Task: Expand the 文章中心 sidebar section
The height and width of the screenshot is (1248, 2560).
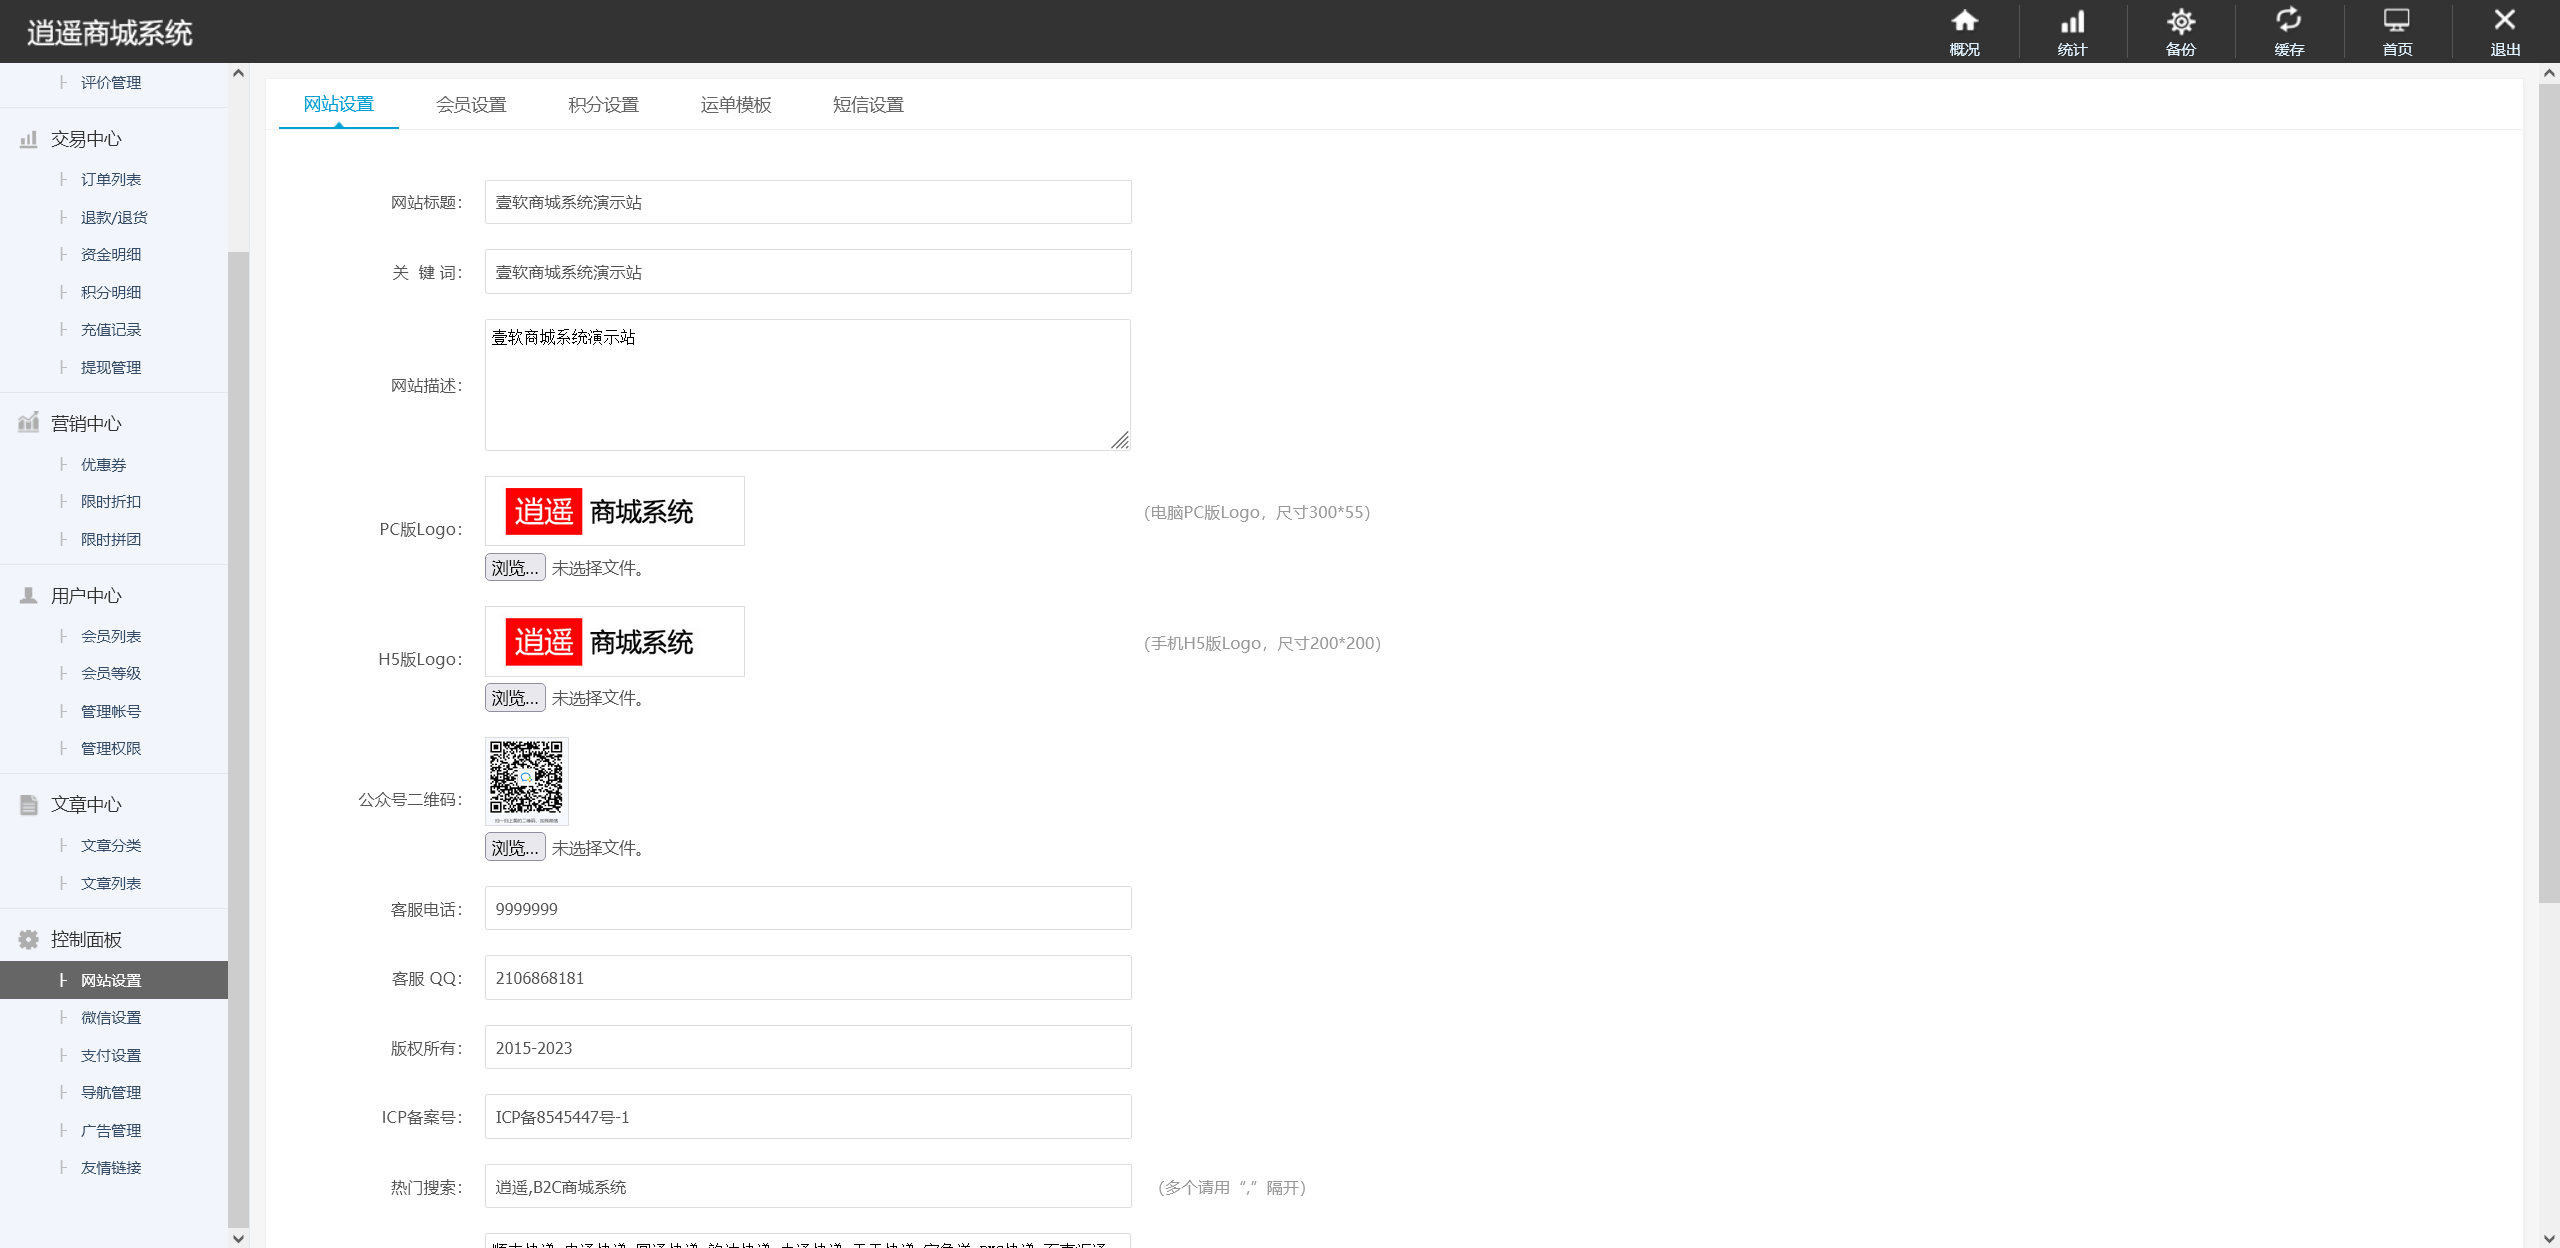Action: click(86, 805)
